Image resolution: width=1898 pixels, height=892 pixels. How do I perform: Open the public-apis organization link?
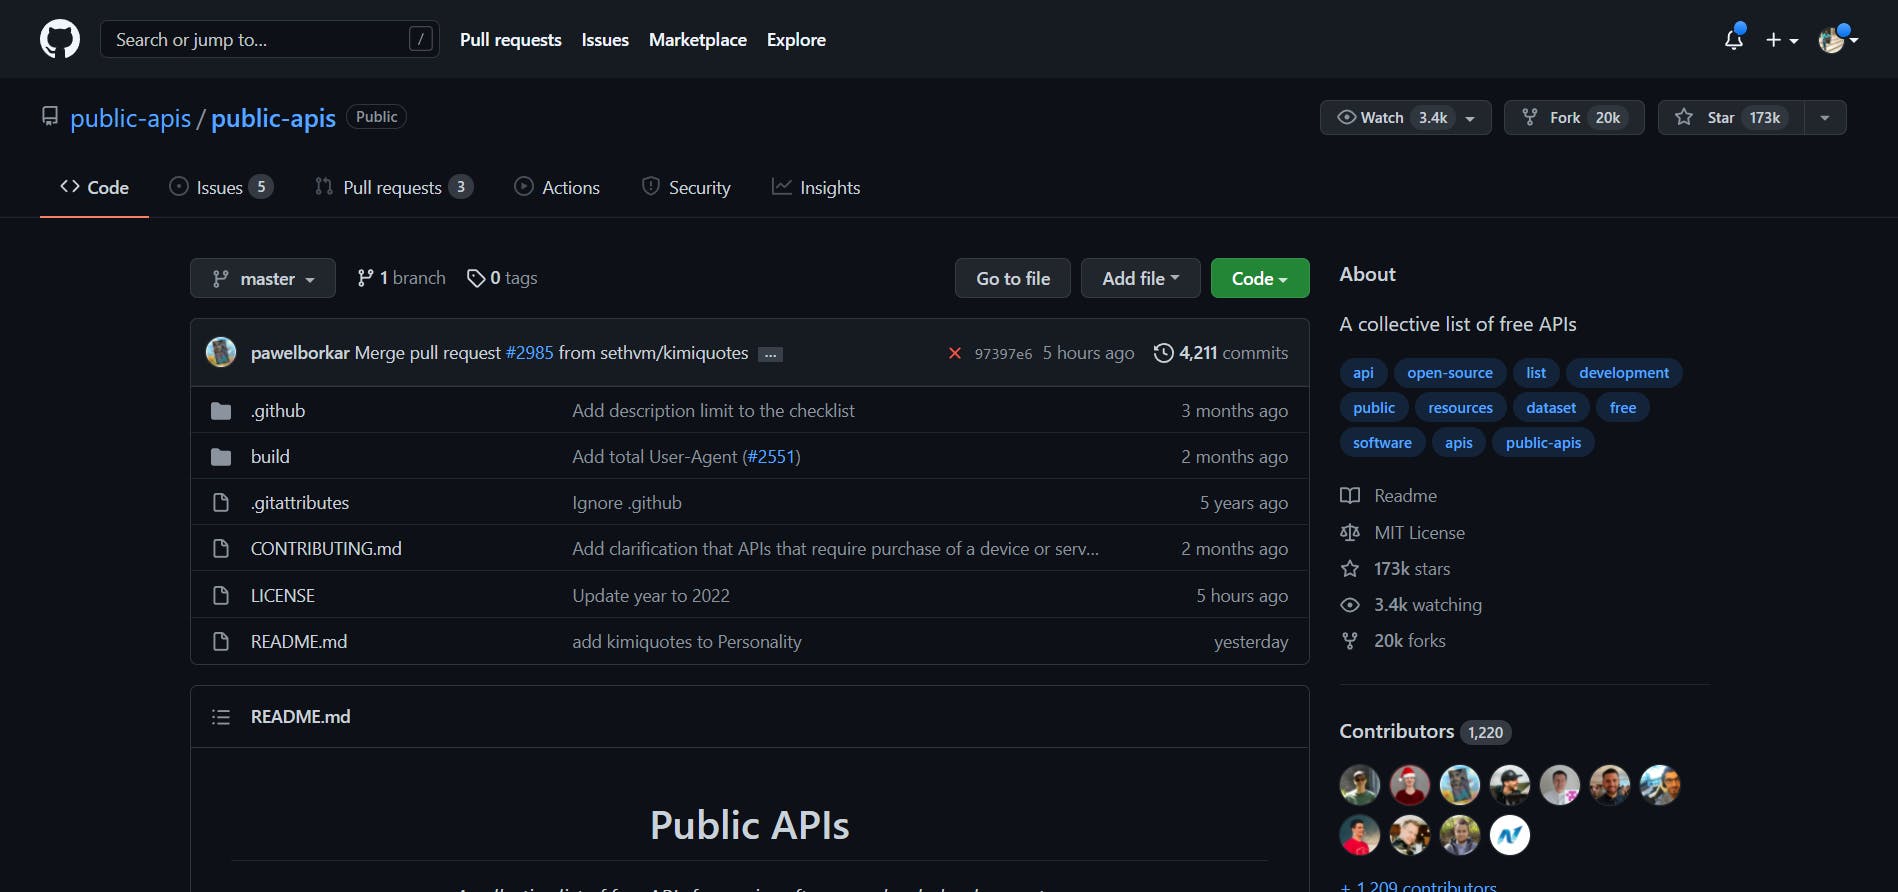[x=130, y=118]
